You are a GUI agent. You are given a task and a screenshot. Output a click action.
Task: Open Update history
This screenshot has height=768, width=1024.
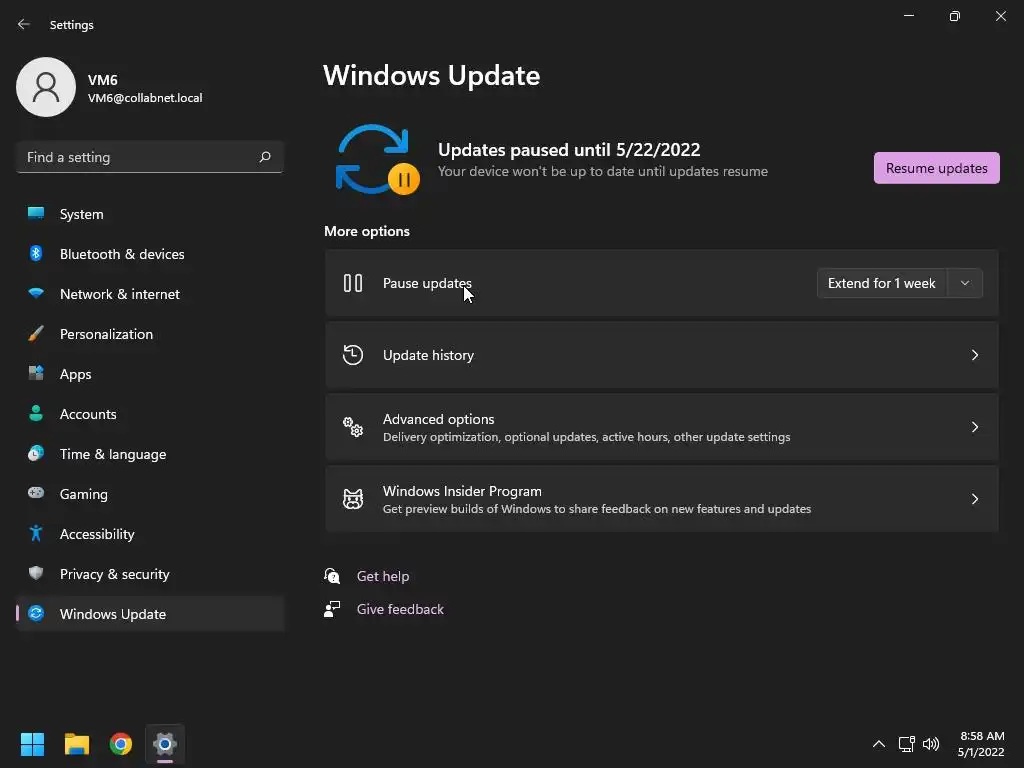click(662, 355)
